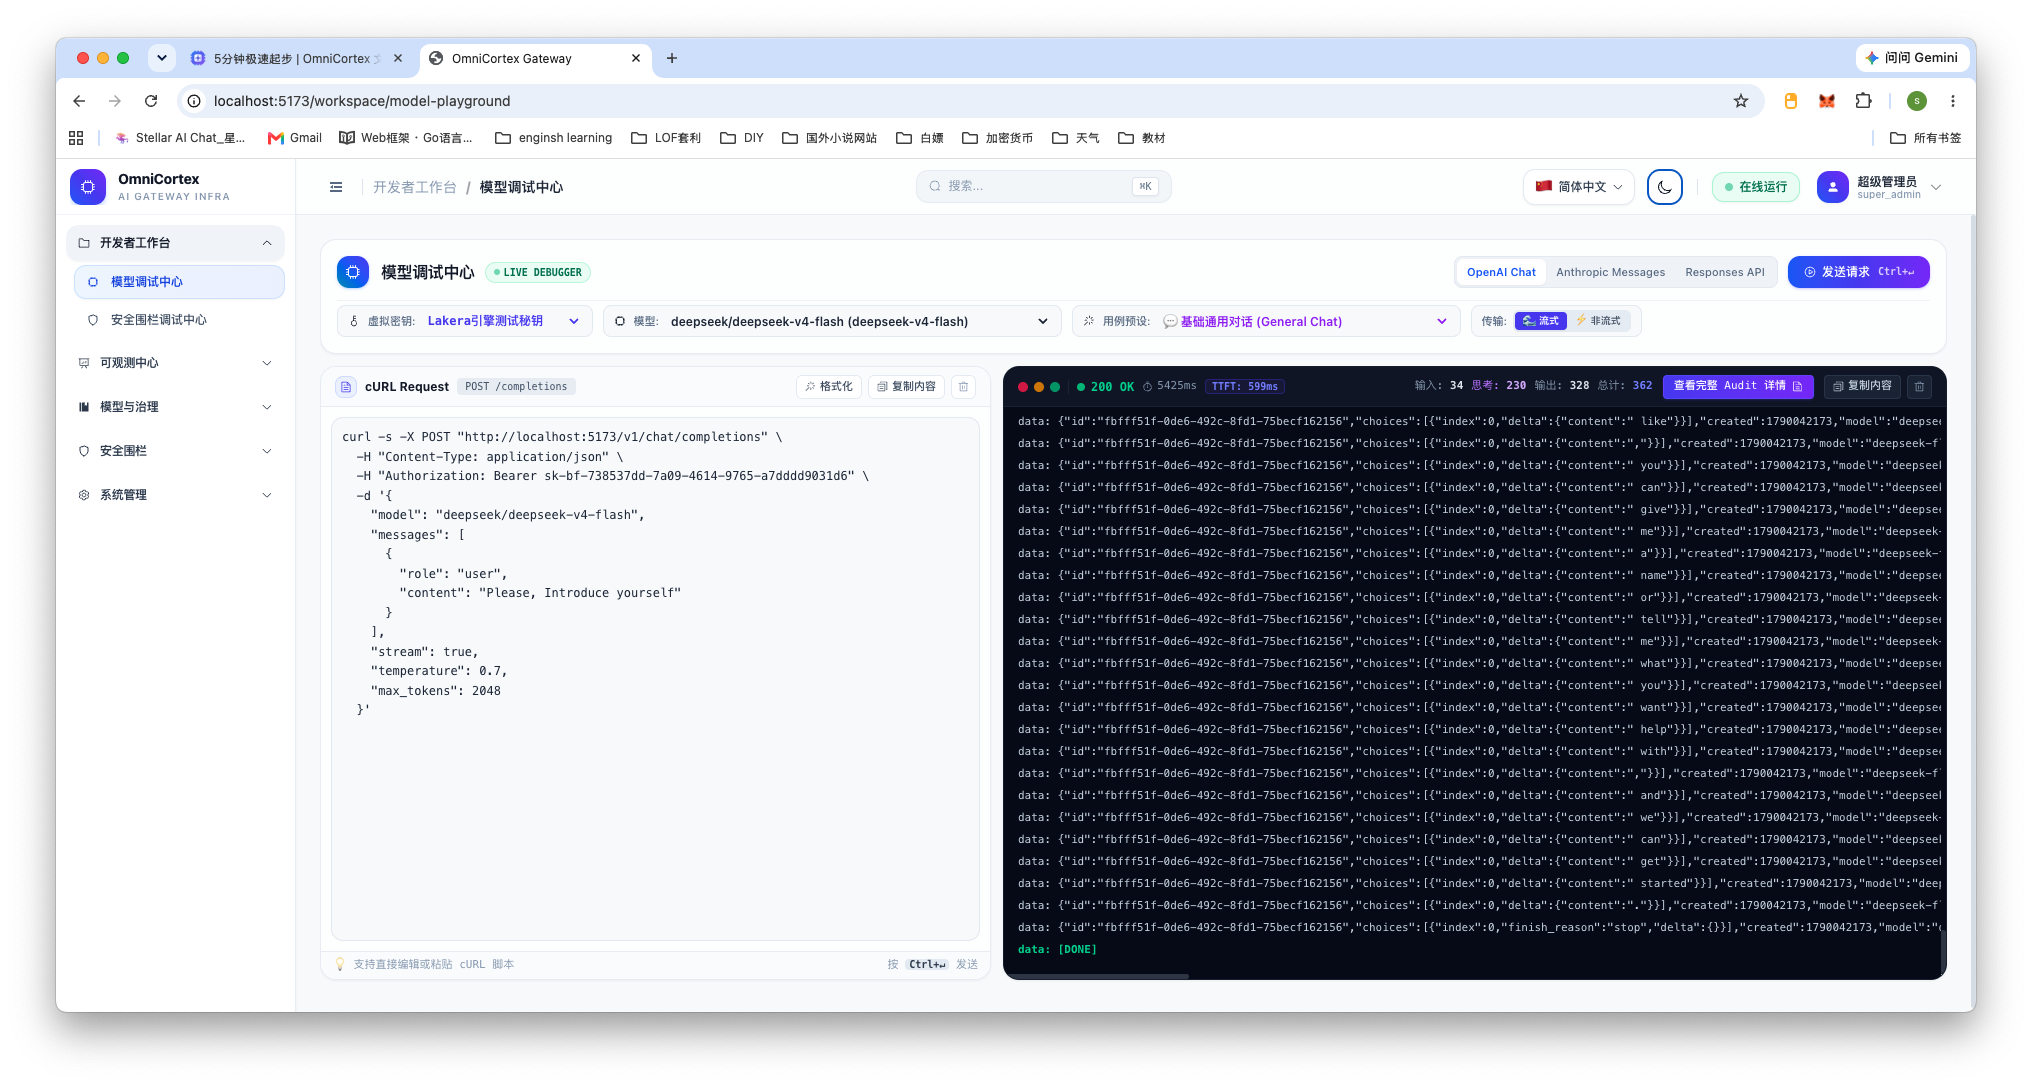This screenshot has height=1086, width=2032.
Task: Collapse the 开发者工作台 sidebar section
Action: click(176, 243)
